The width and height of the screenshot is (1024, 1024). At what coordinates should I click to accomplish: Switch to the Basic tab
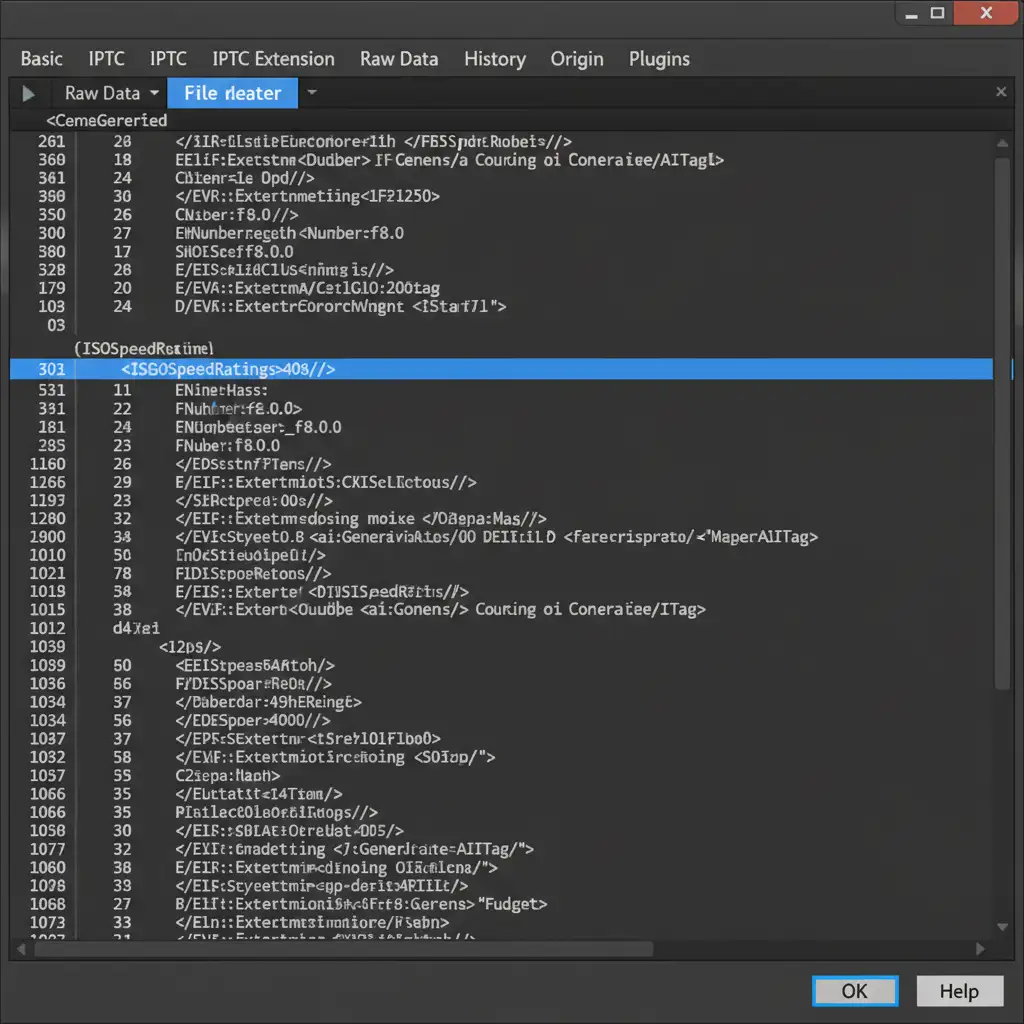tap(42, 59)
